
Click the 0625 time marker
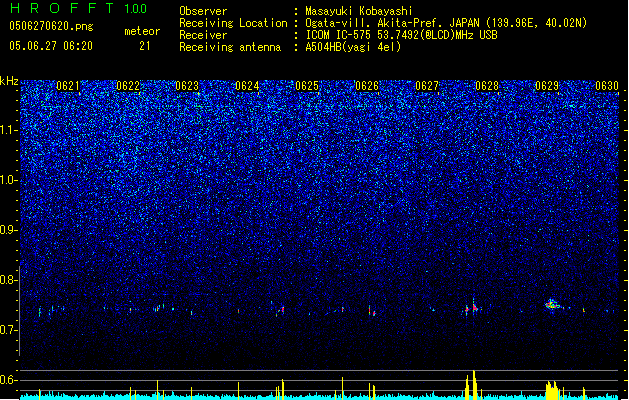click(x=307, y=86)
